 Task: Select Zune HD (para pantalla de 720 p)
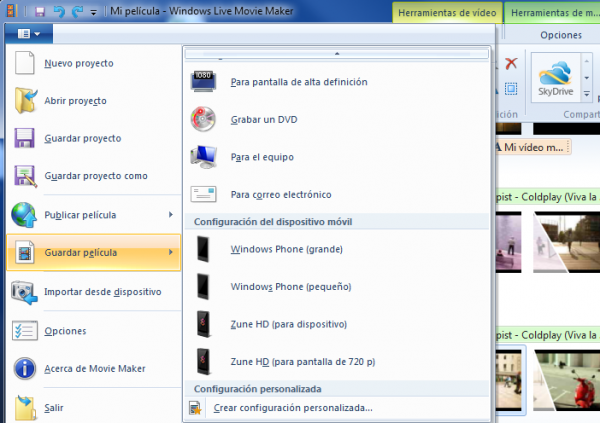click(337, 361)
